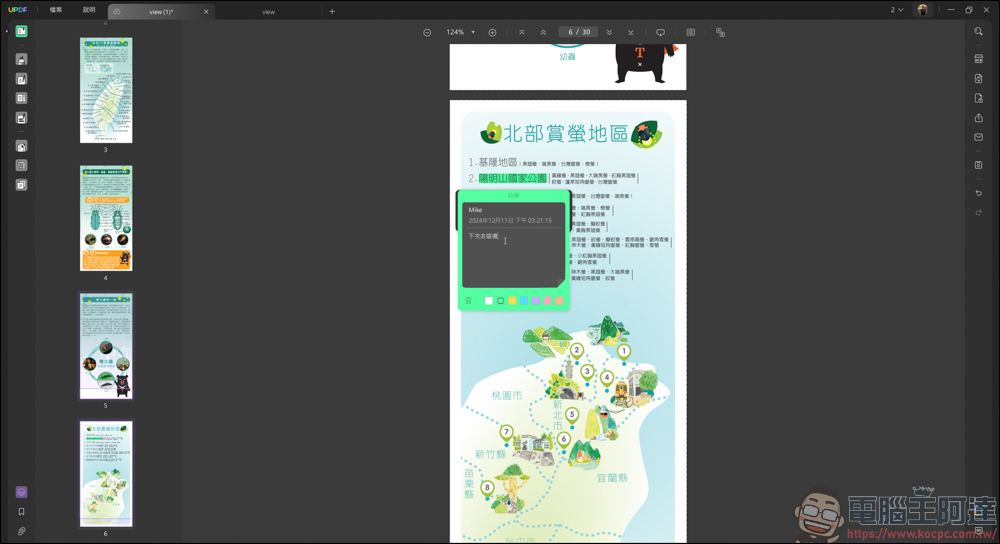The width and height of the screenshot is (1000, 544).
Task: Open the share/export upload icon on right
Action: (x=978, y=118)
